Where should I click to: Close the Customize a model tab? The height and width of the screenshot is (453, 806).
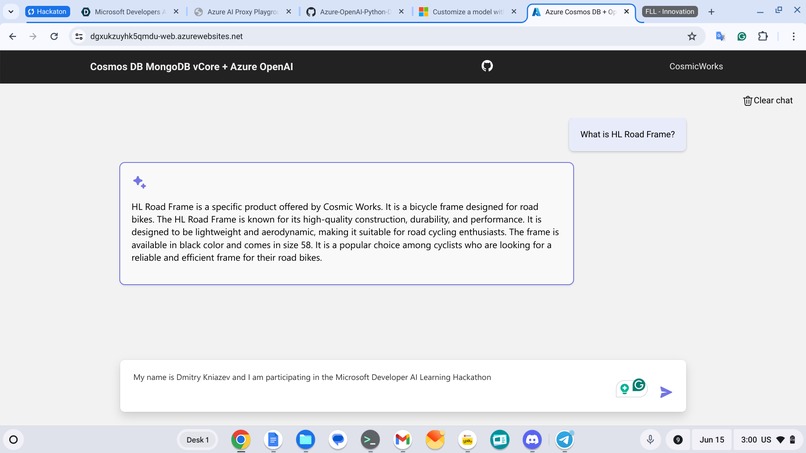(514, 11)
